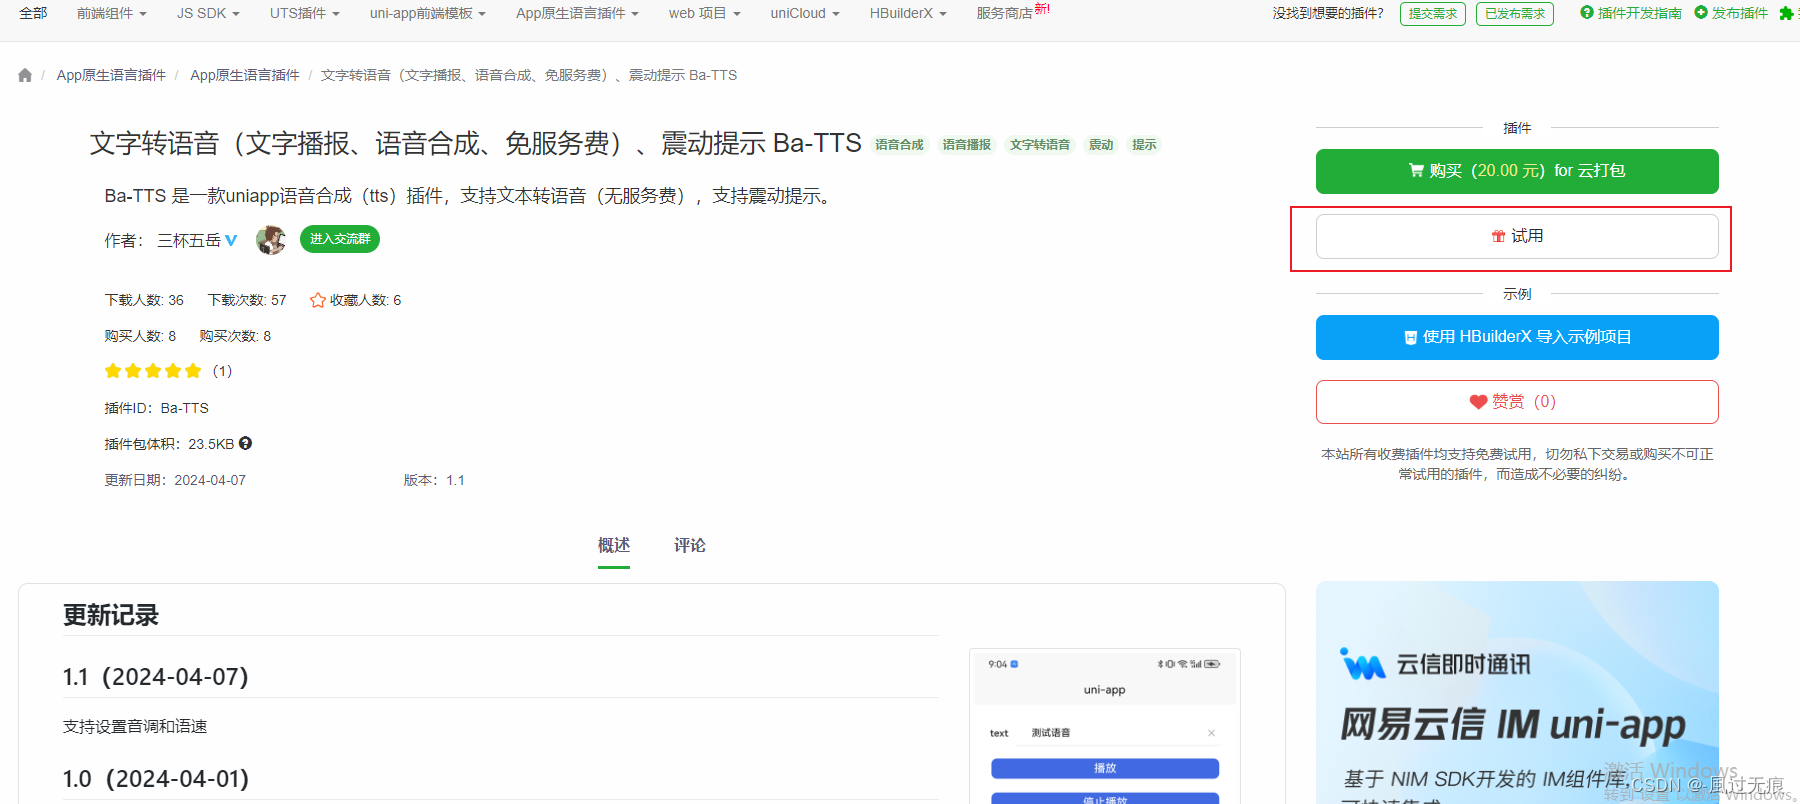The height and width of the screenshot is (804, 1800).
Task: Click the 下载人数: 36 text
Action: tap(144, 300)
